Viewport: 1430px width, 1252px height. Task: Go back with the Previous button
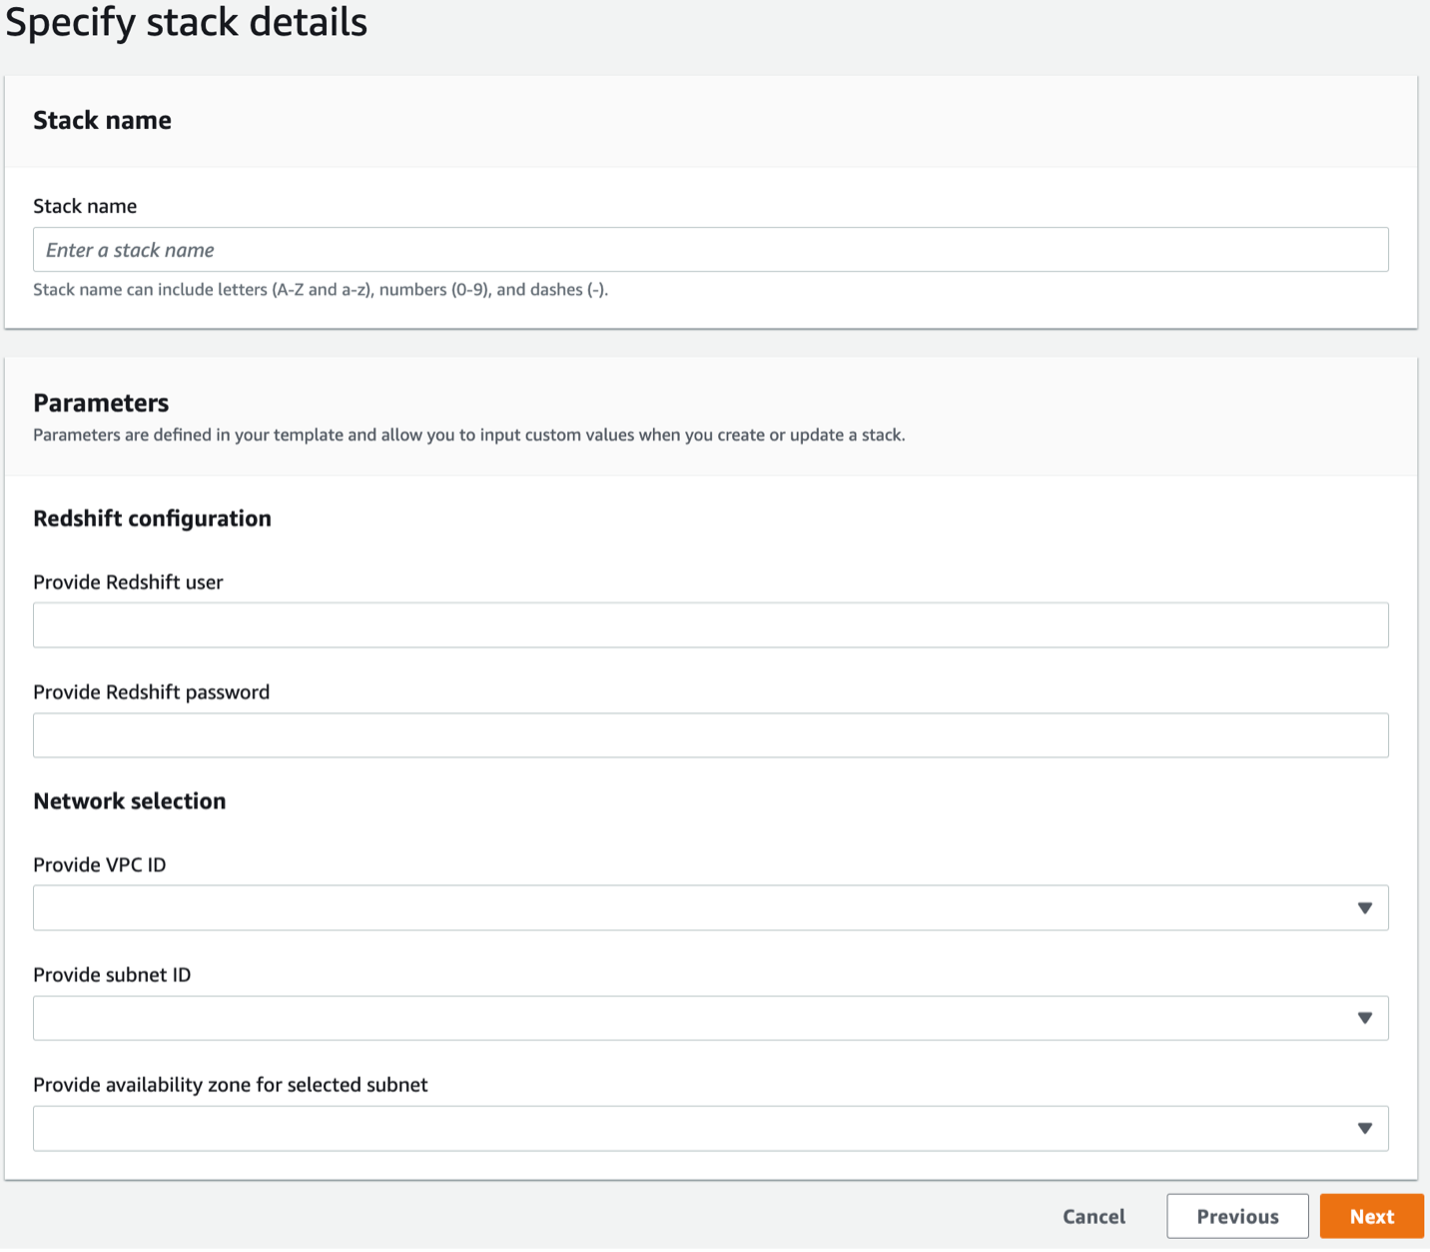pyautogui.click(x=1237, y=1216)
